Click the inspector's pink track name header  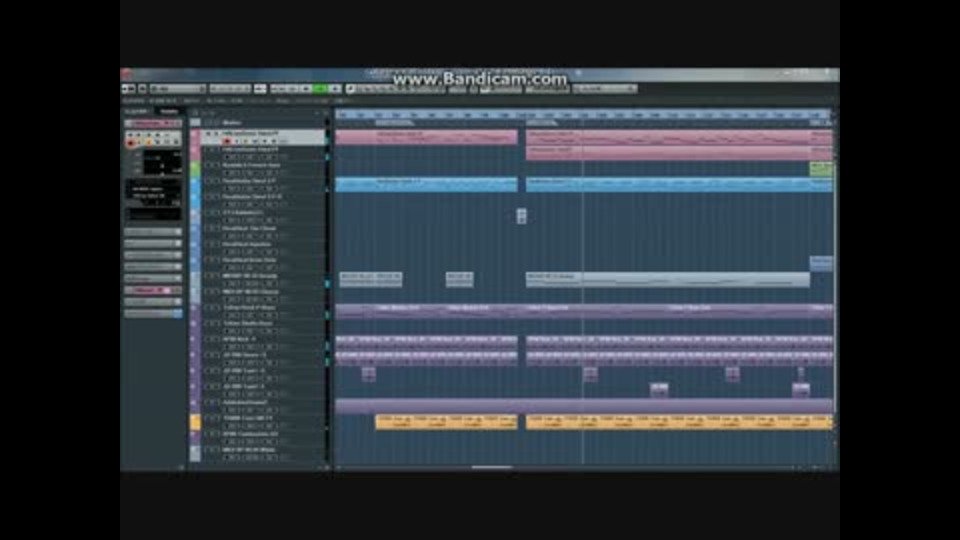coord(153,124)
